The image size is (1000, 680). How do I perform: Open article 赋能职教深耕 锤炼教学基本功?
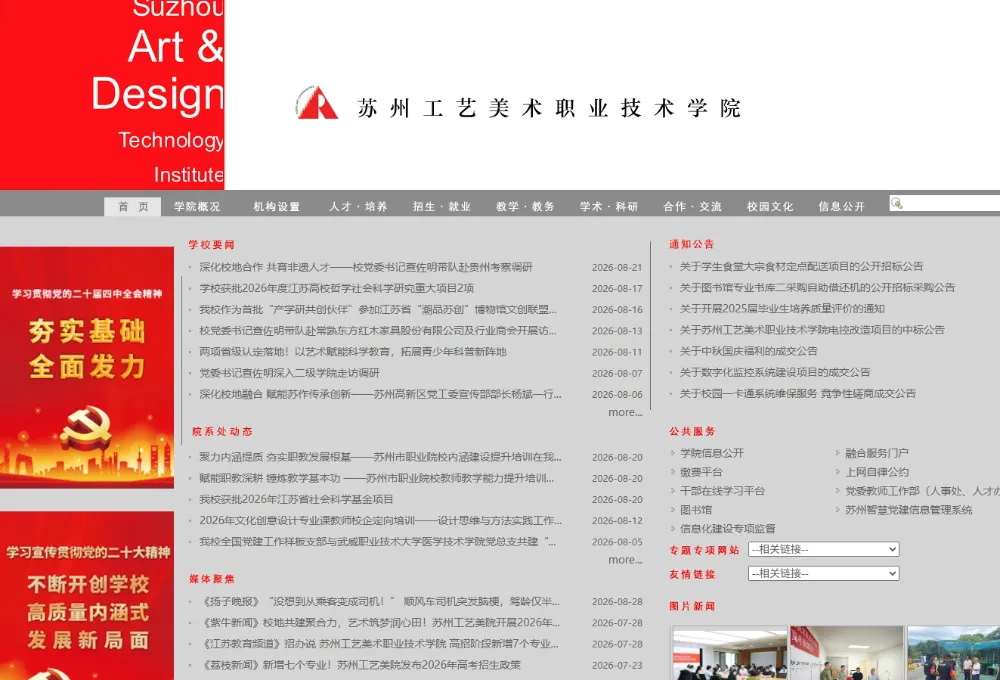376,478
